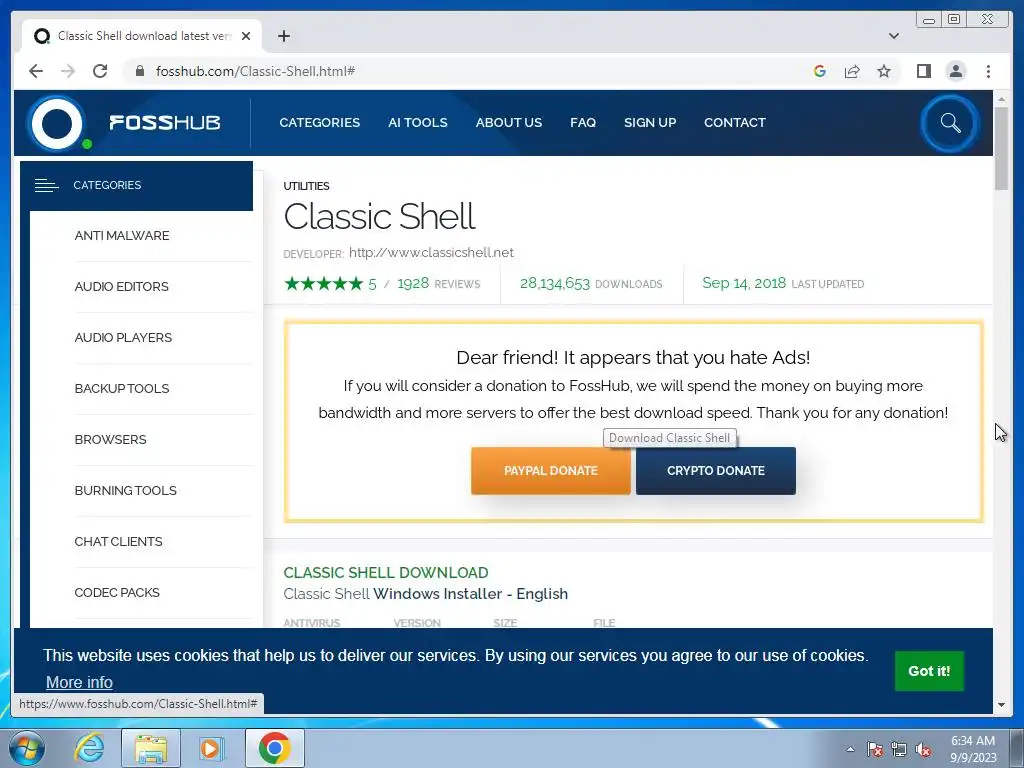Select AUDIO EDITORS category
Screen dimensions: 1024x768
(x=121, y=287)
